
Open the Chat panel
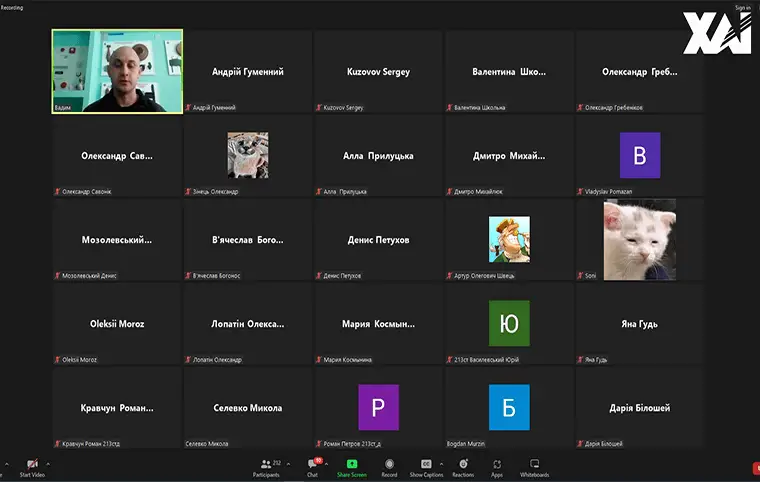coord(313,466)
